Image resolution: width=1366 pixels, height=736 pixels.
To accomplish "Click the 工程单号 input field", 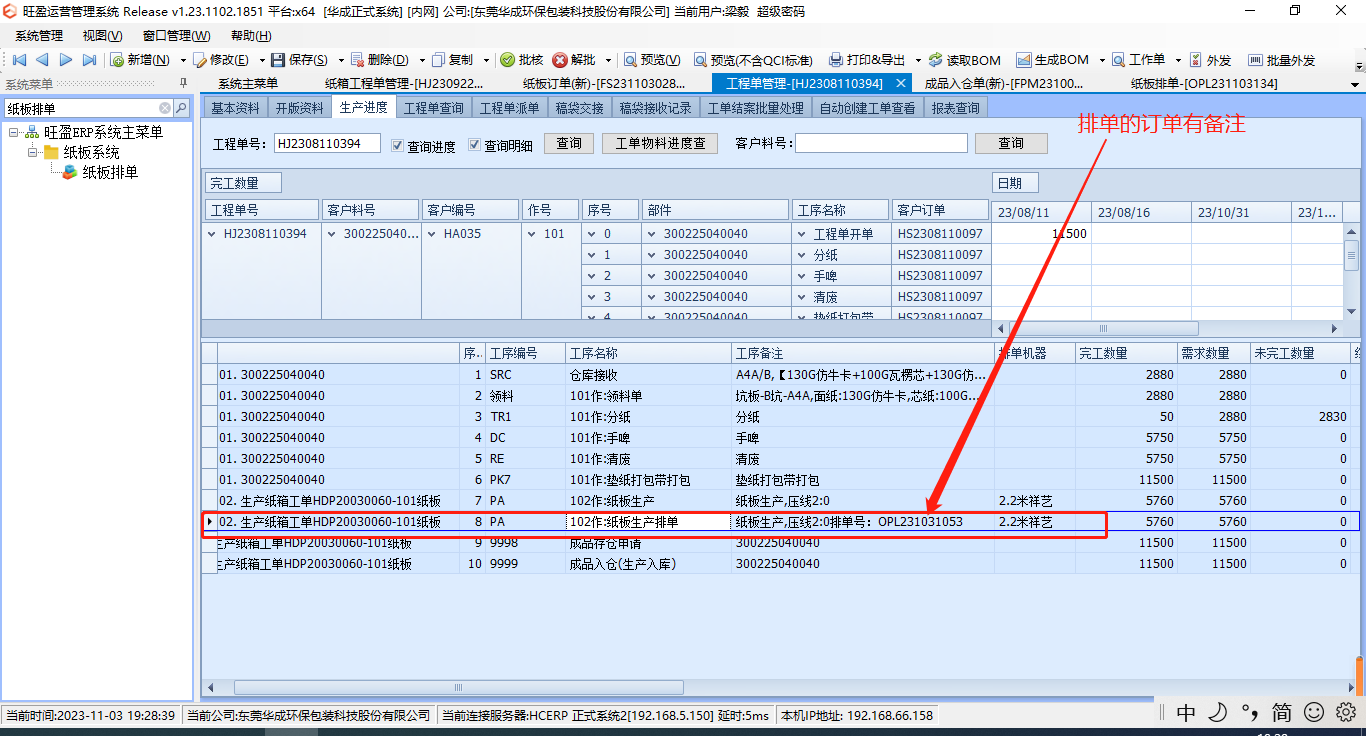I will tap(327, 143).
